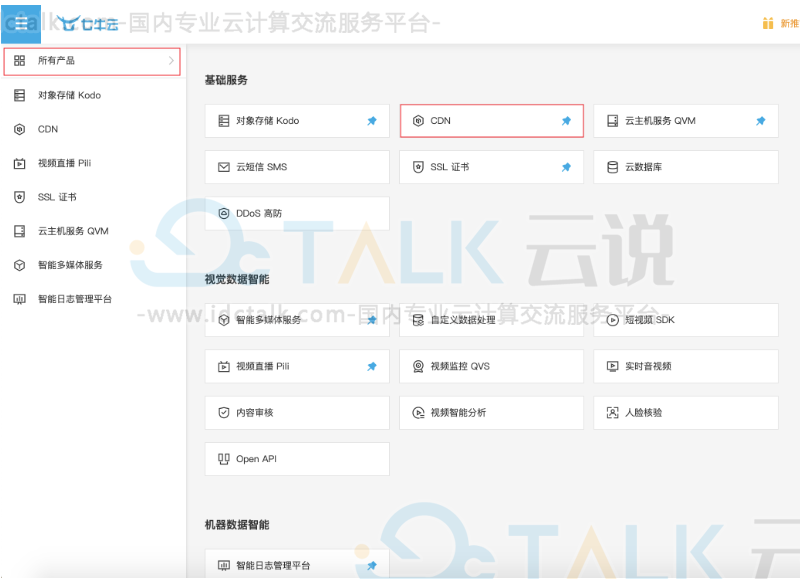Click sidebar SSL 证书 shield icon
The image size is (800, 579).
(19, 197)
